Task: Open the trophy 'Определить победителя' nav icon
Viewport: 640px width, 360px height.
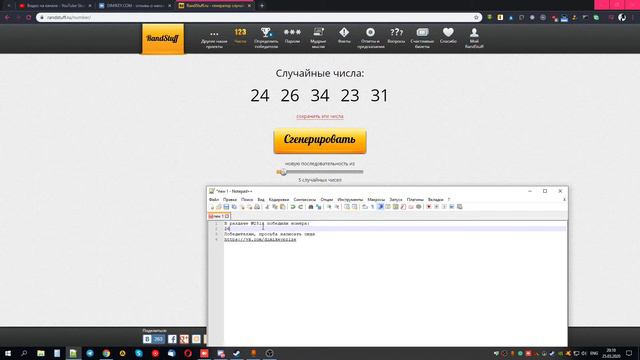Action: tap(266, 32)
